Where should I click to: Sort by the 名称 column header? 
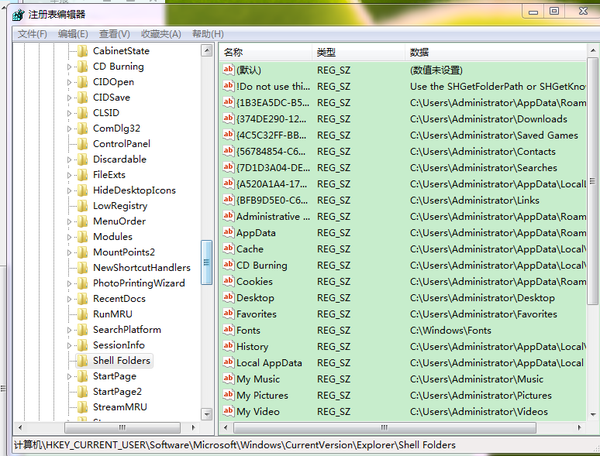267,52
